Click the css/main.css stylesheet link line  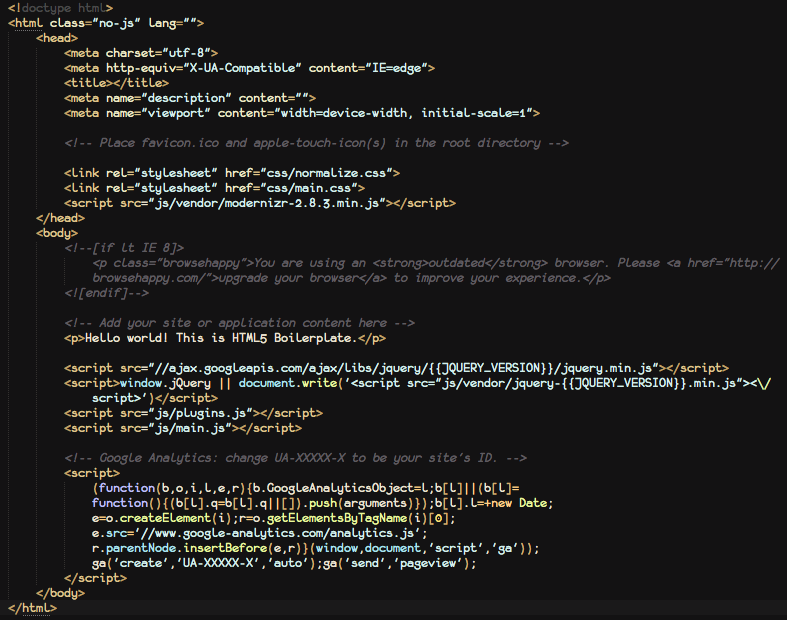[214, 188]
